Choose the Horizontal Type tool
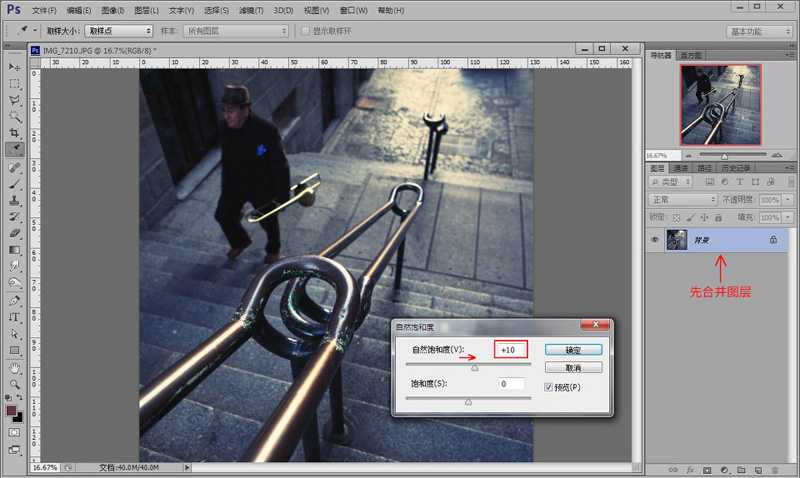 15,317
